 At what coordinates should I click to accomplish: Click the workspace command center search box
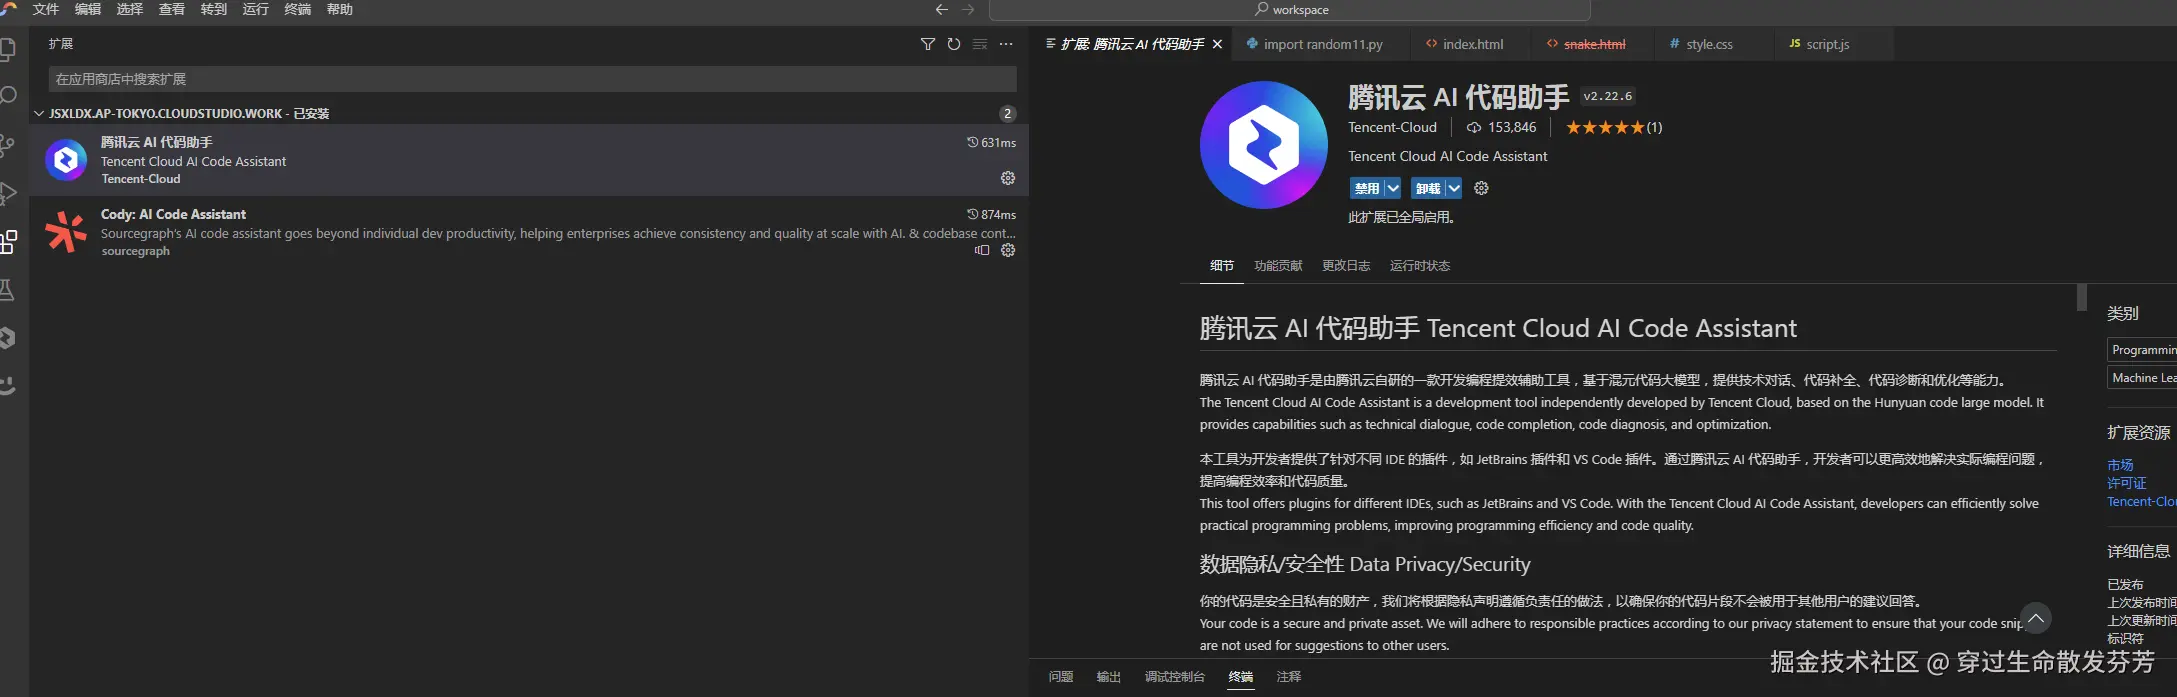[x=1290, y=10]
